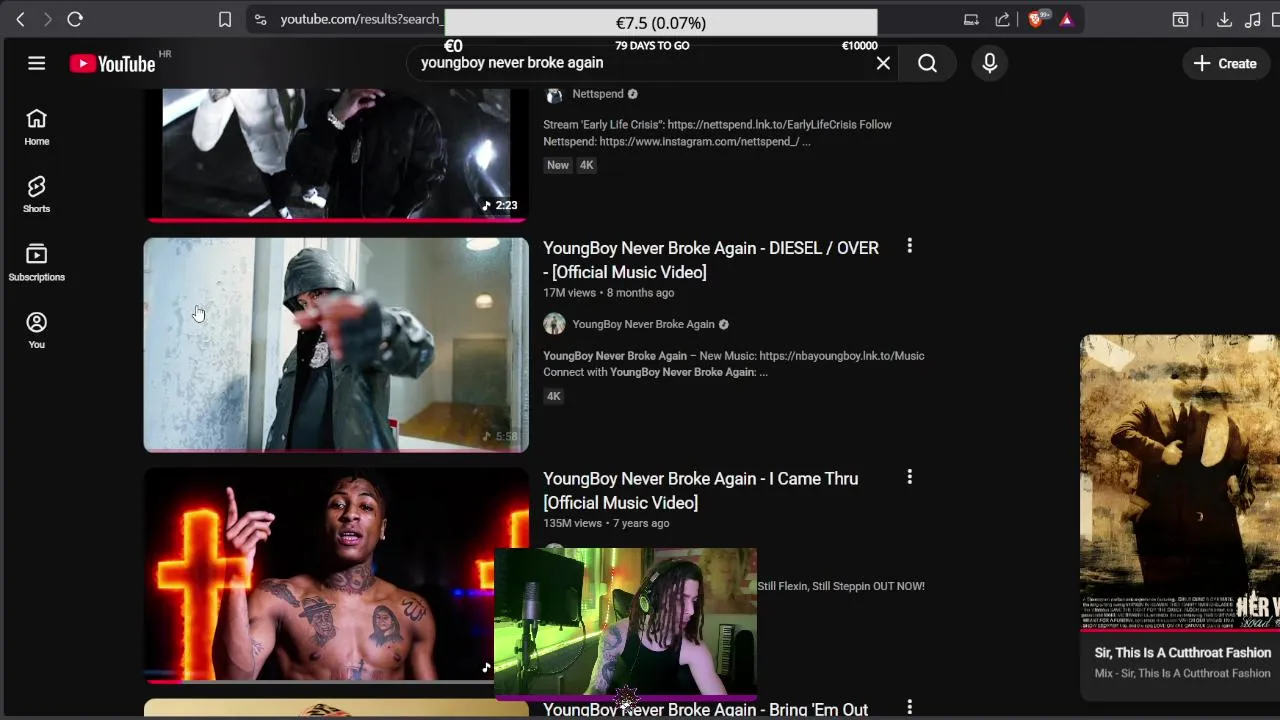Click the €7.5 (0.07%) donation progress bar
Image resolution: width=1280 pixels, height=720 pixels.
pyautogui.click(x=660, y=23)
